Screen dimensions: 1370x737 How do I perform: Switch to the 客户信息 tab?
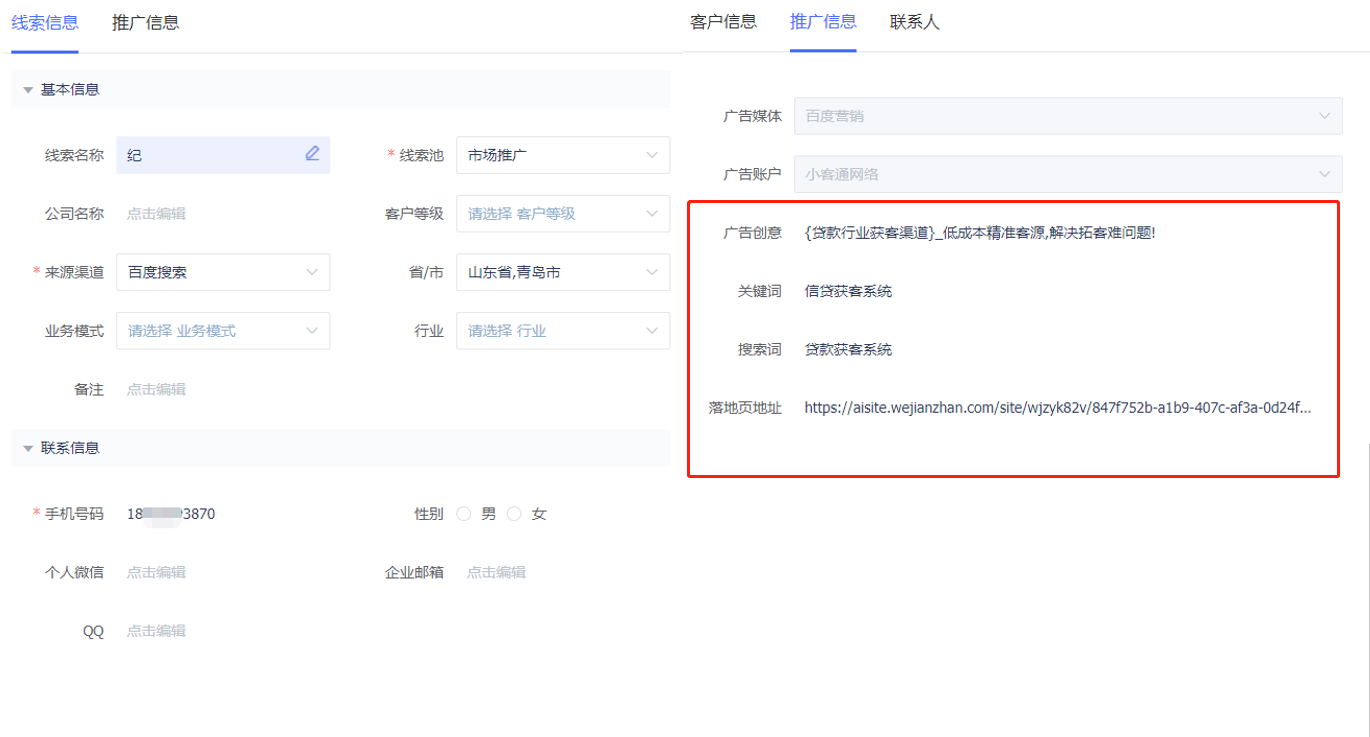[x=723, y=21]
